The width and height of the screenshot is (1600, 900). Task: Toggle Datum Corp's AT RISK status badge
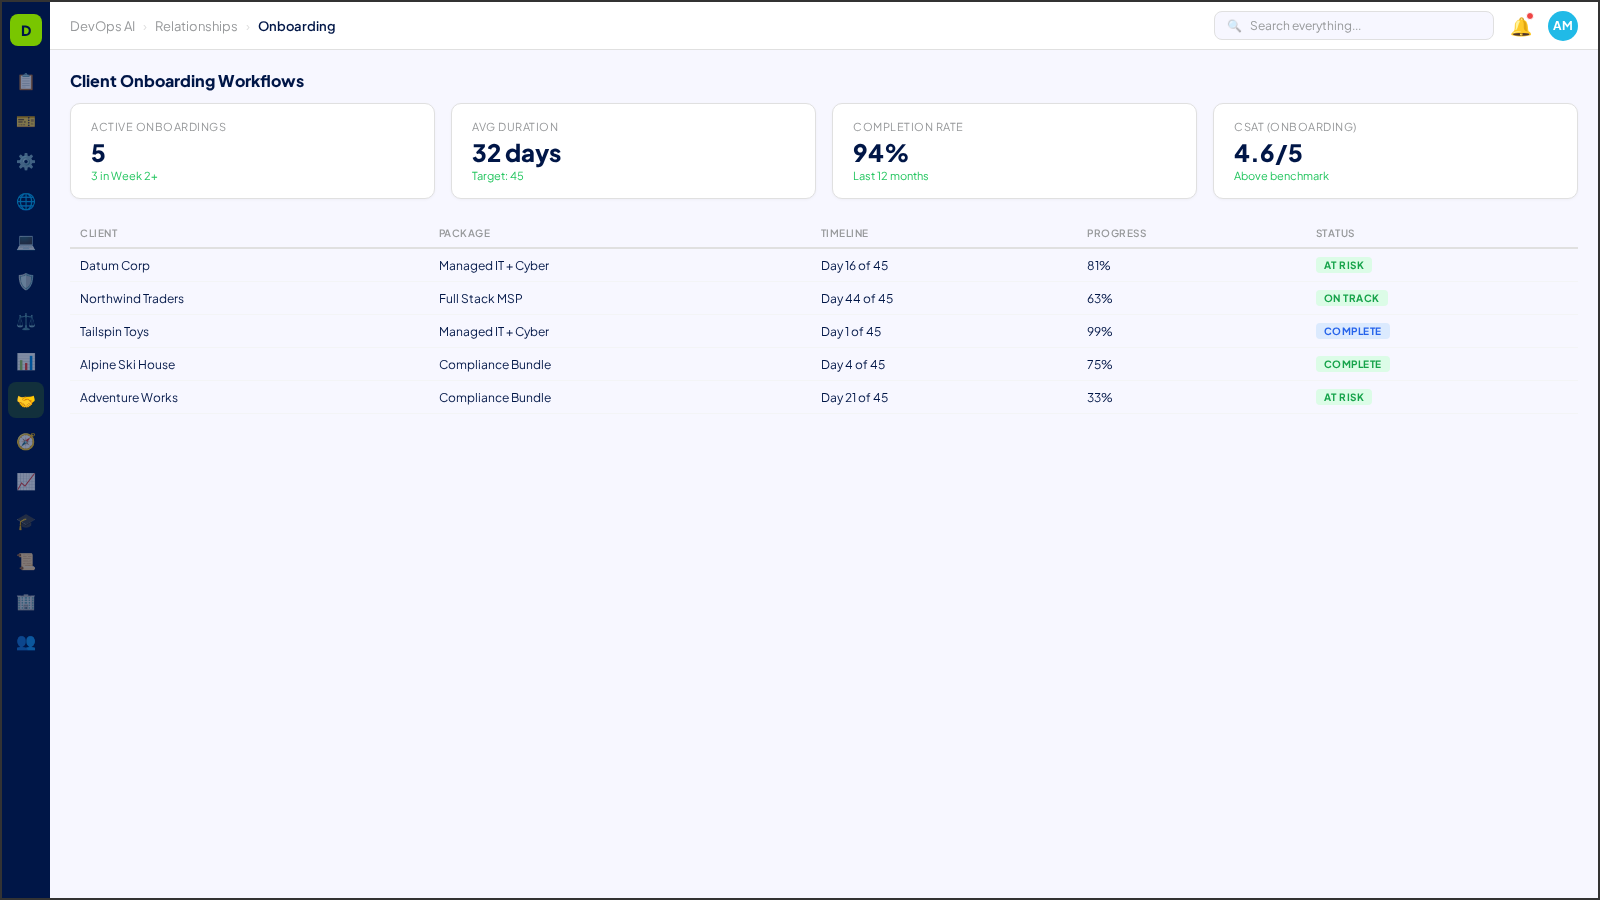tap(1344, 265)
